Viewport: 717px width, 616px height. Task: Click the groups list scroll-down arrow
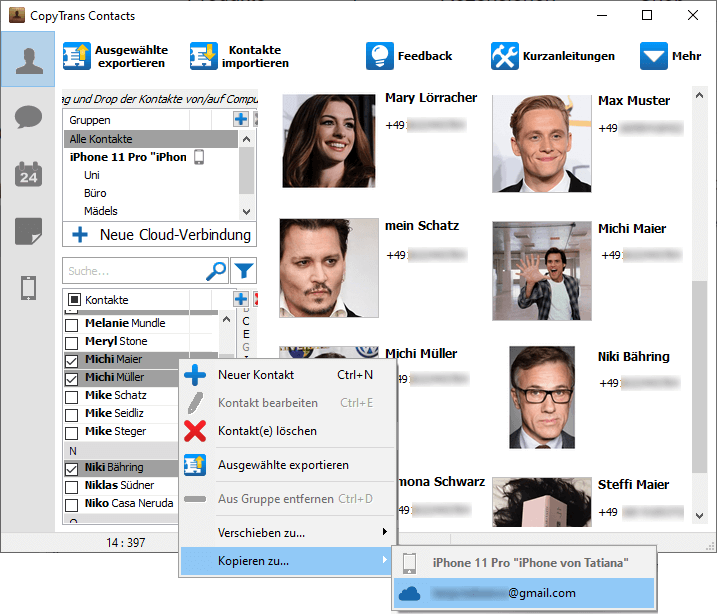[246, 211]
